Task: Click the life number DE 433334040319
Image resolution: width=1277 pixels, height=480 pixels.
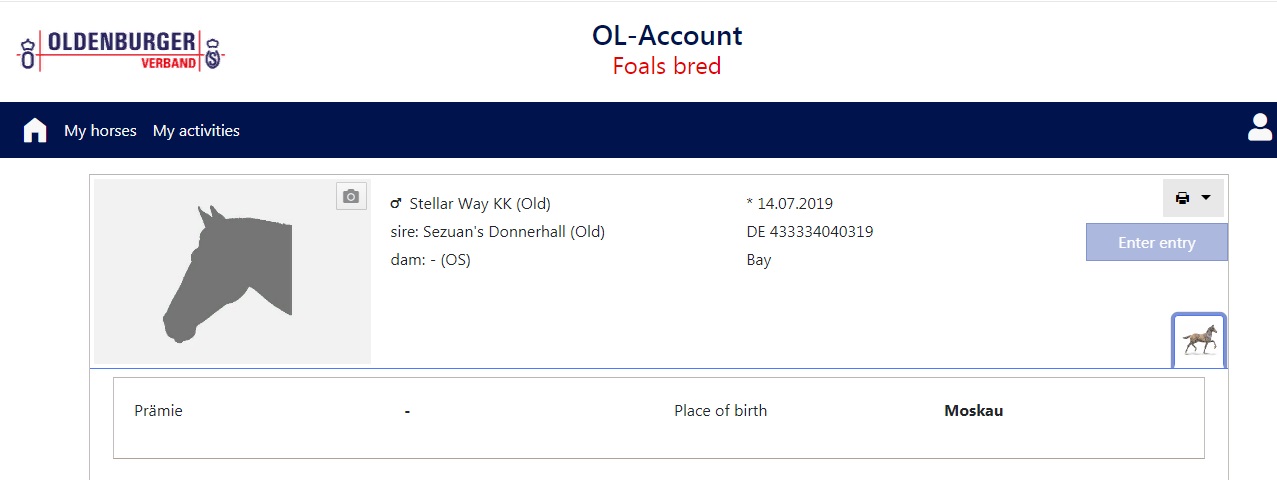Action: pyautogui.click(x=809, y=232)
